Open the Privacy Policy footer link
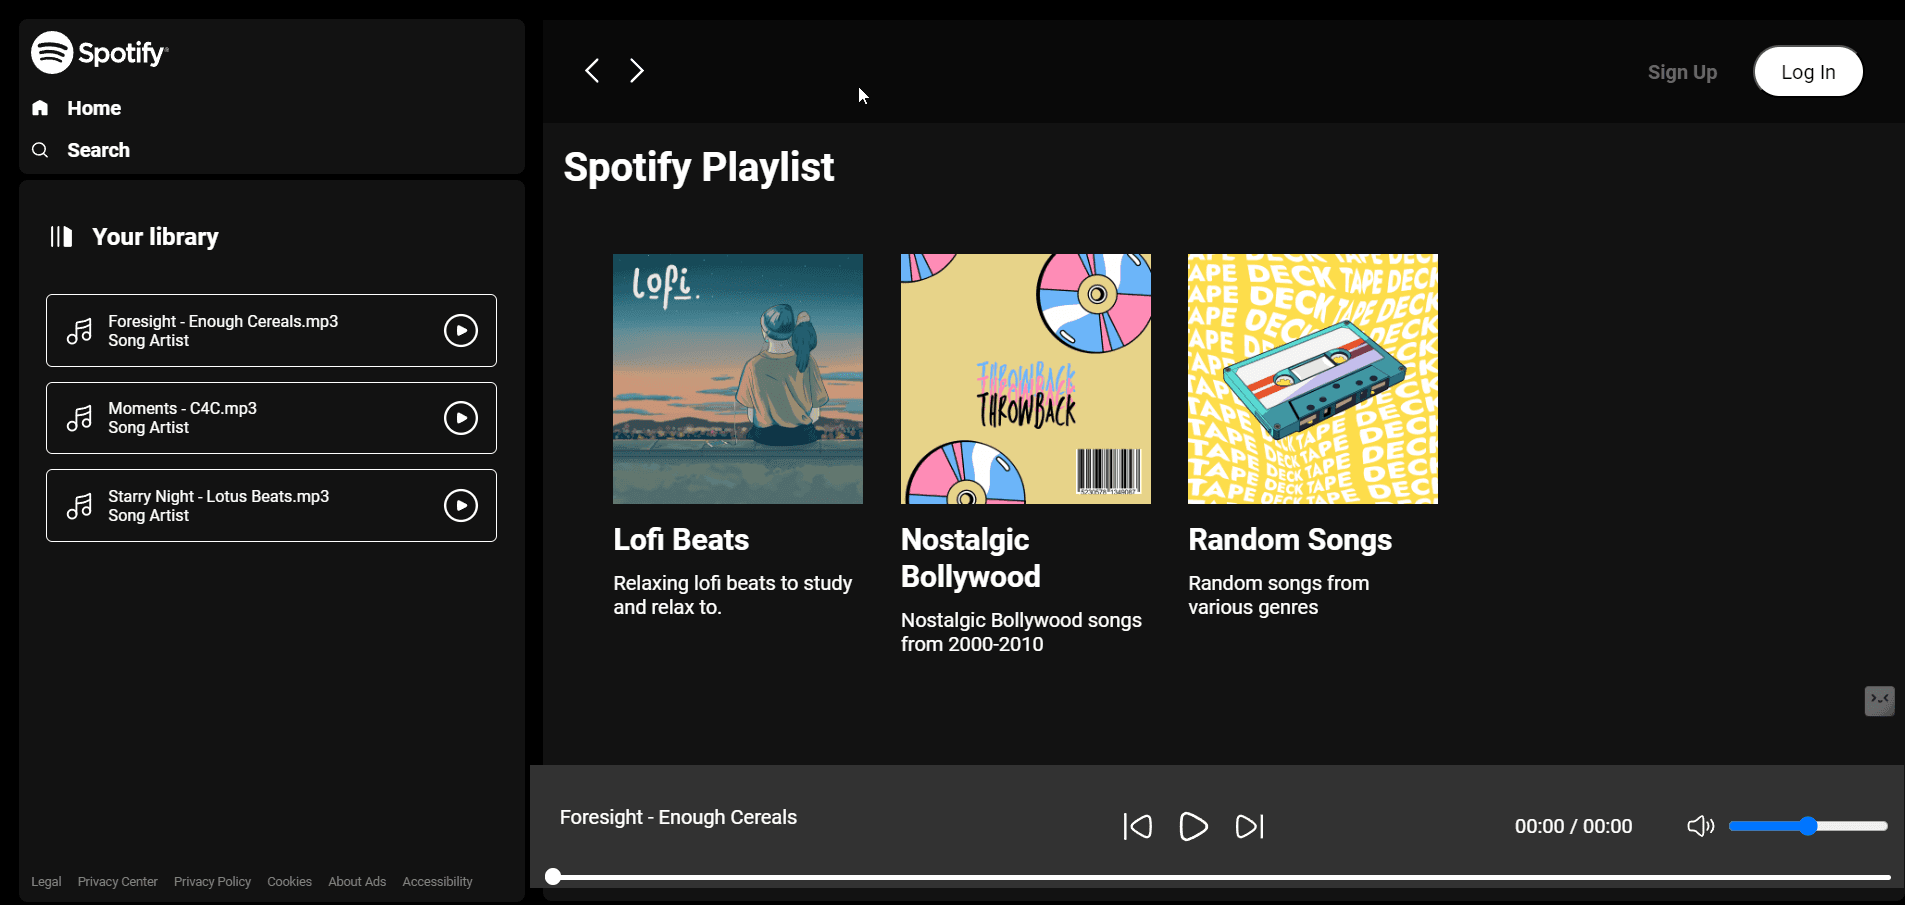This screenshot has width=1905, height=905. tap(212, 882)
